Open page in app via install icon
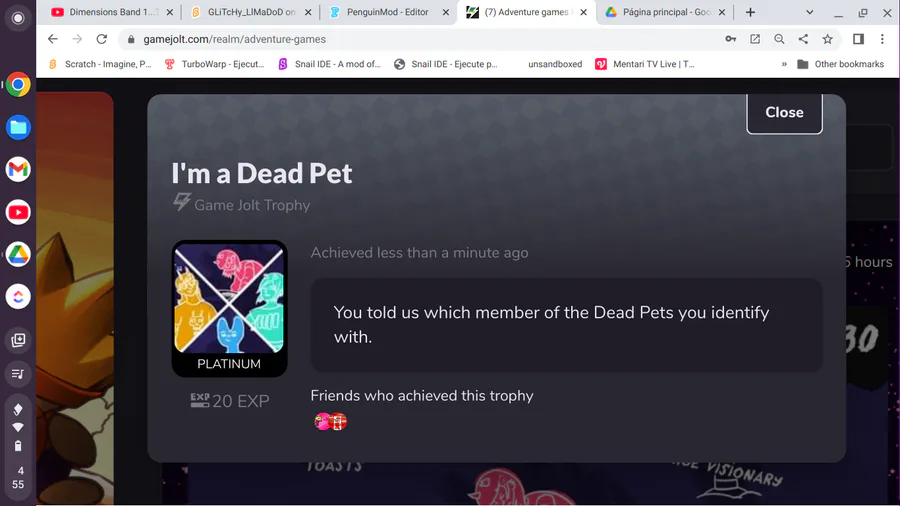This screenshot has width=900, height=506. [x=755, y=39]
